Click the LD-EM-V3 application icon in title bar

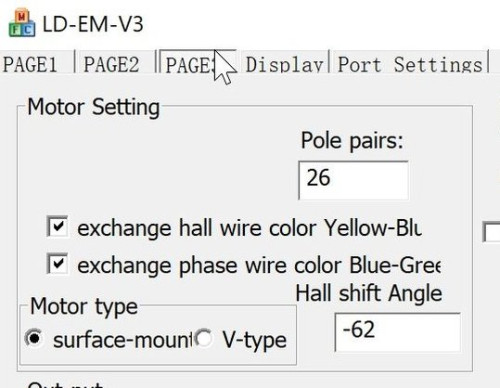pyautogui.click(x=22, y=23)
